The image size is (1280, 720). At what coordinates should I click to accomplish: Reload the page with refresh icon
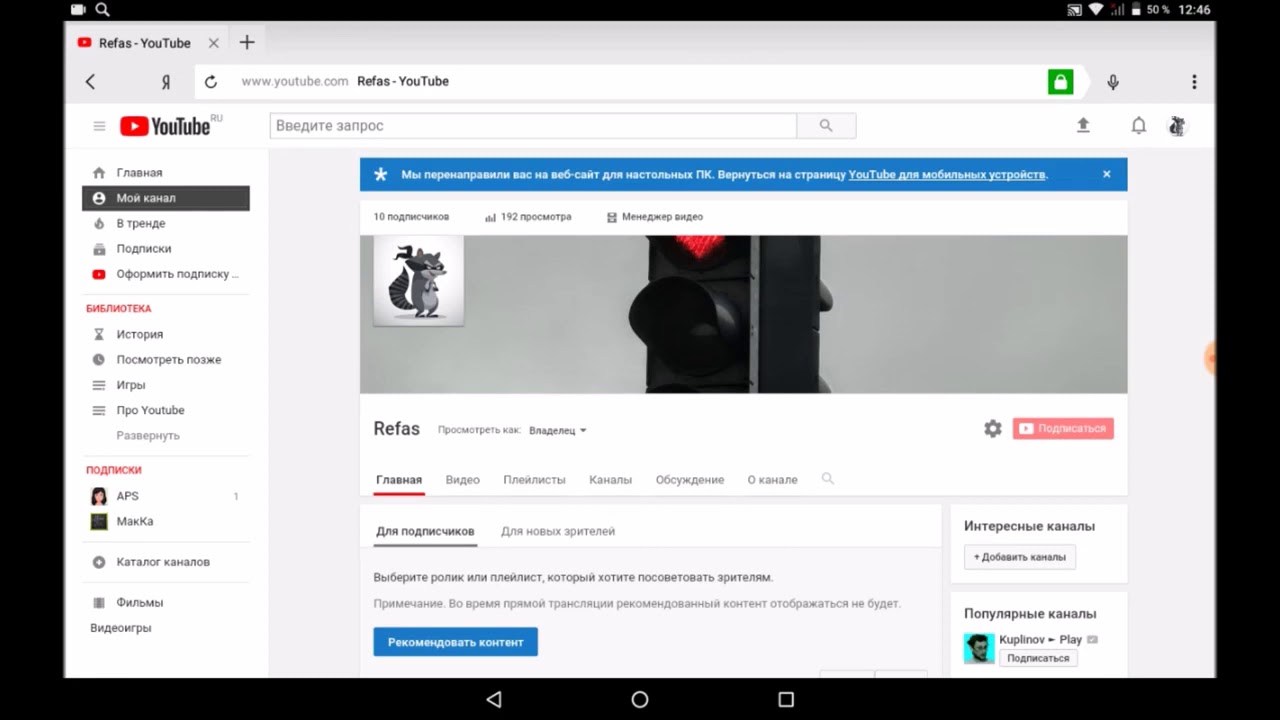[211, 82]
